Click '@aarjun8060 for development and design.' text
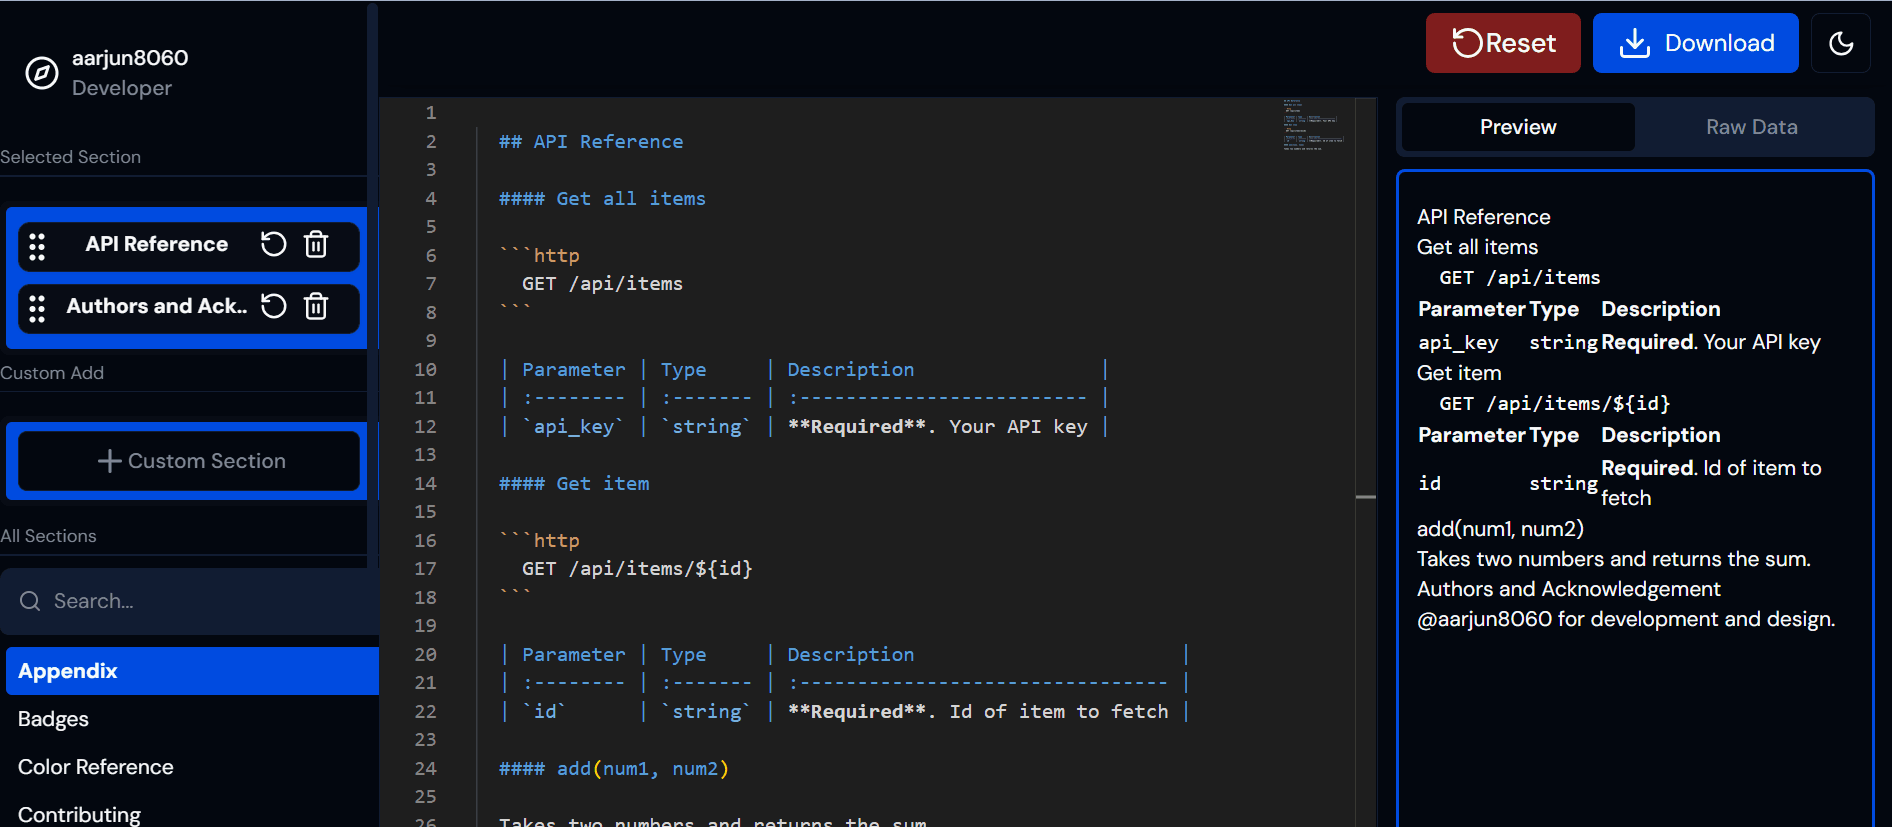Screen dimensions: 1892x827 [x=1626, y=619]
